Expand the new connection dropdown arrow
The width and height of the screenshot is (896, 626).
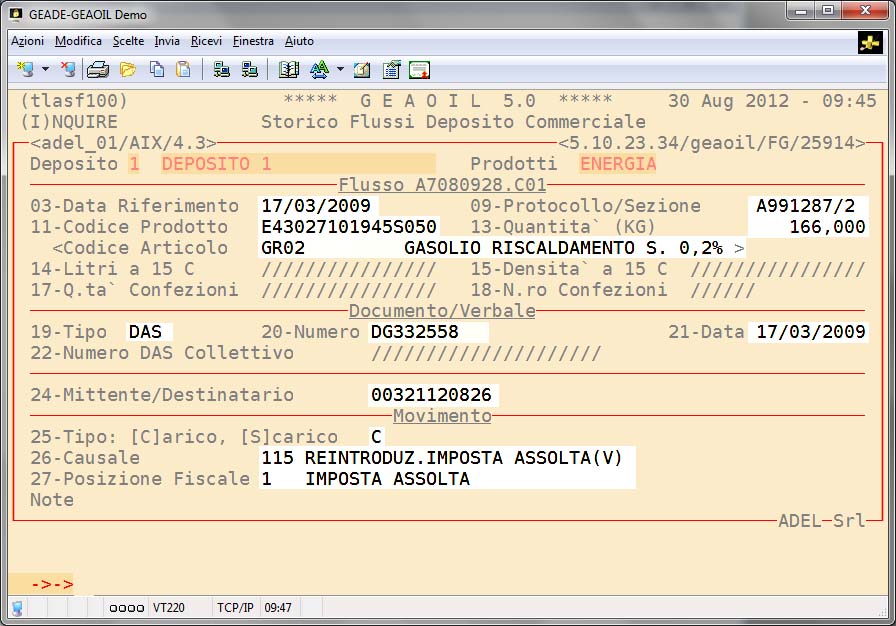45,70
